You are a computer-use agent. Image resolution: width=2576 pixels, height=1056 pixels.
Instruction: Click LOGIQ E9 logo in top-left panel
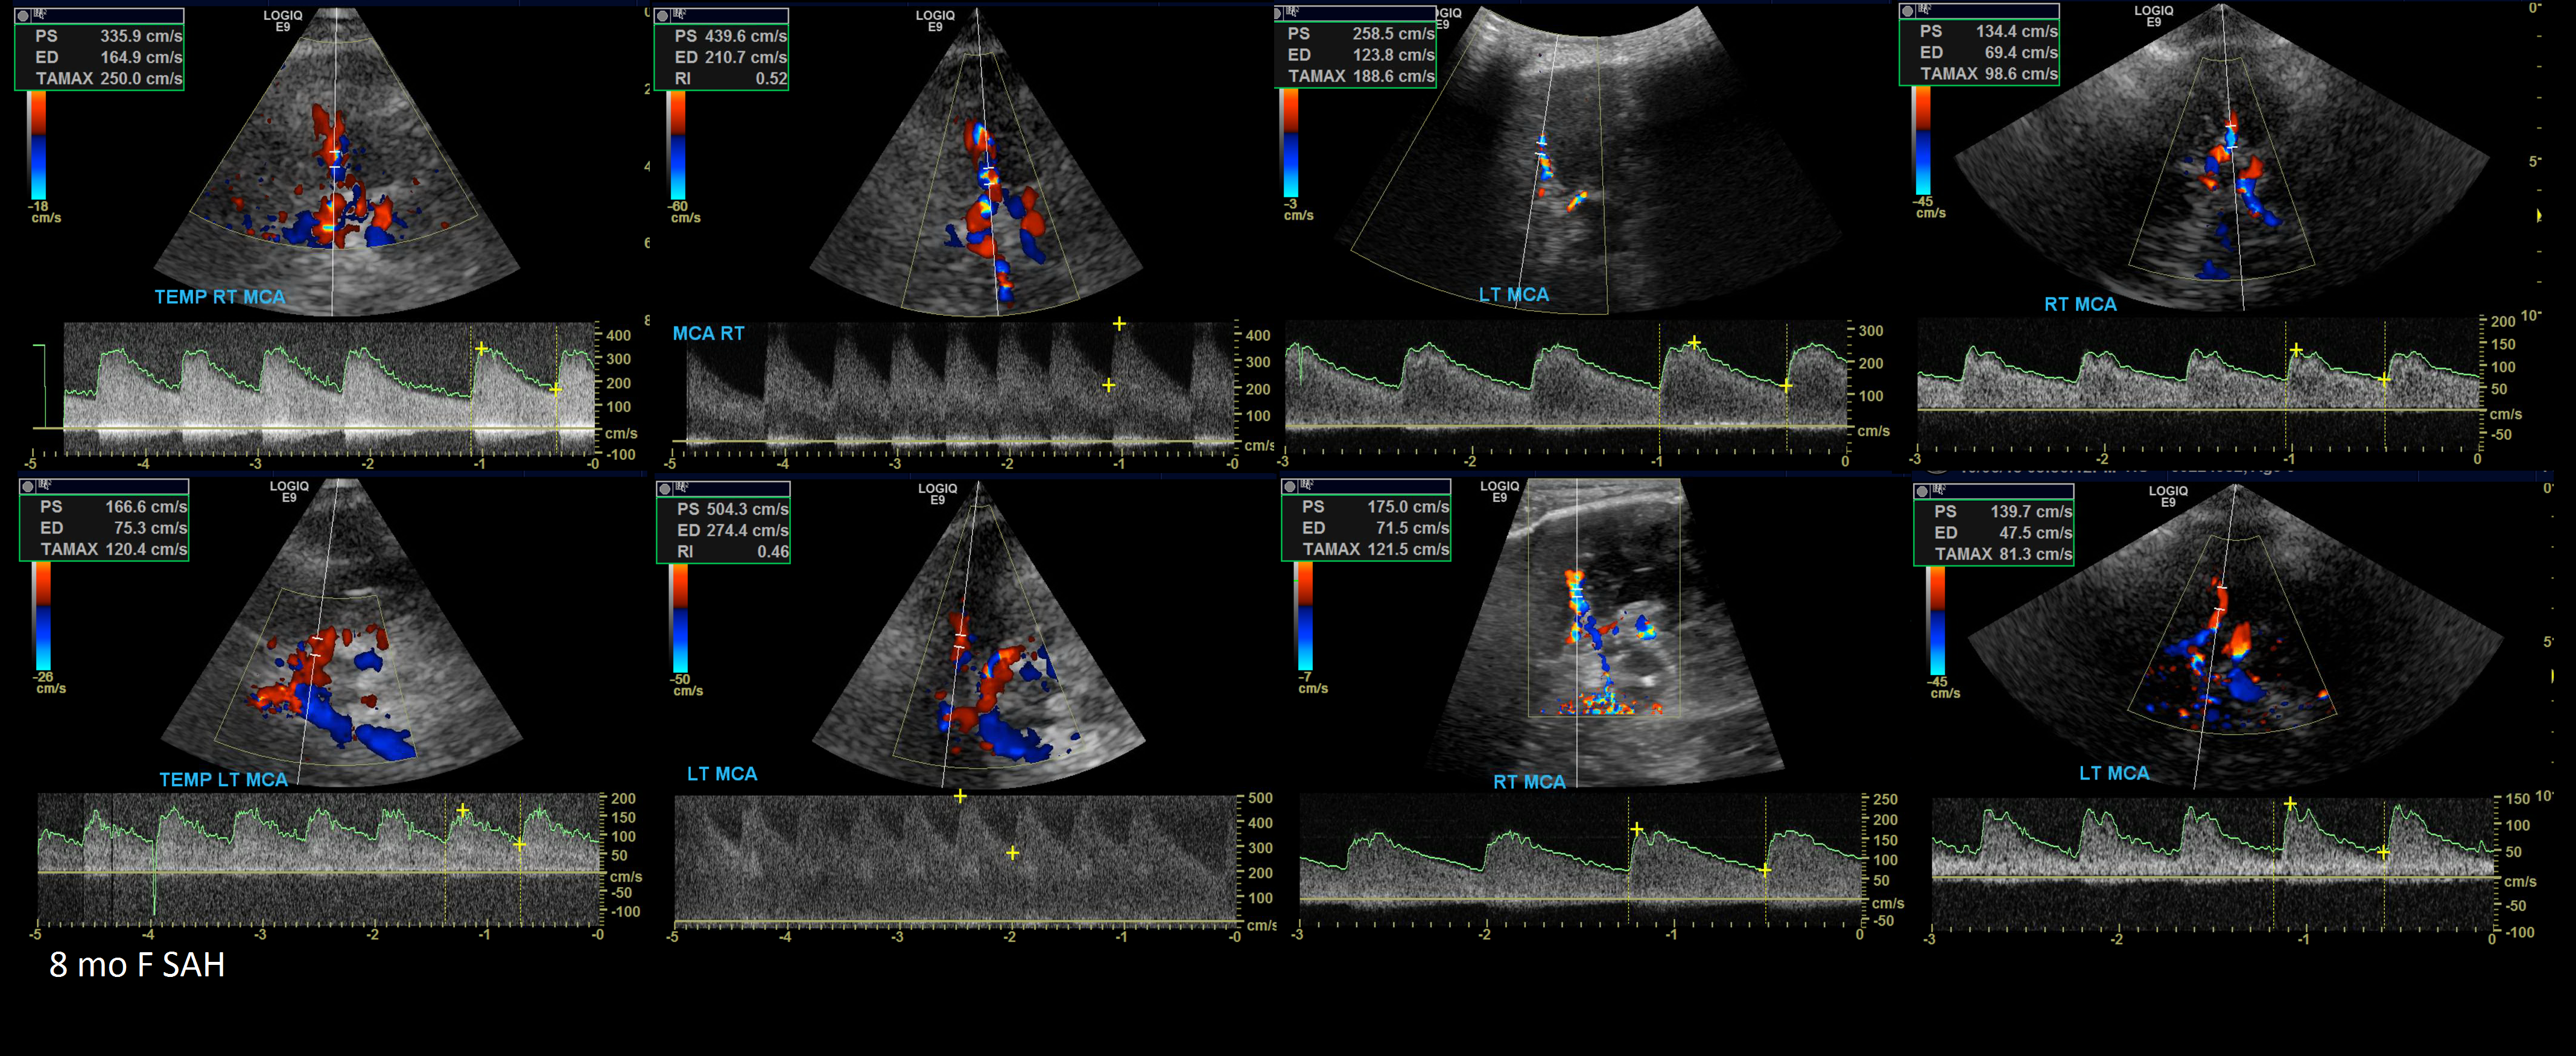[282, 21]
